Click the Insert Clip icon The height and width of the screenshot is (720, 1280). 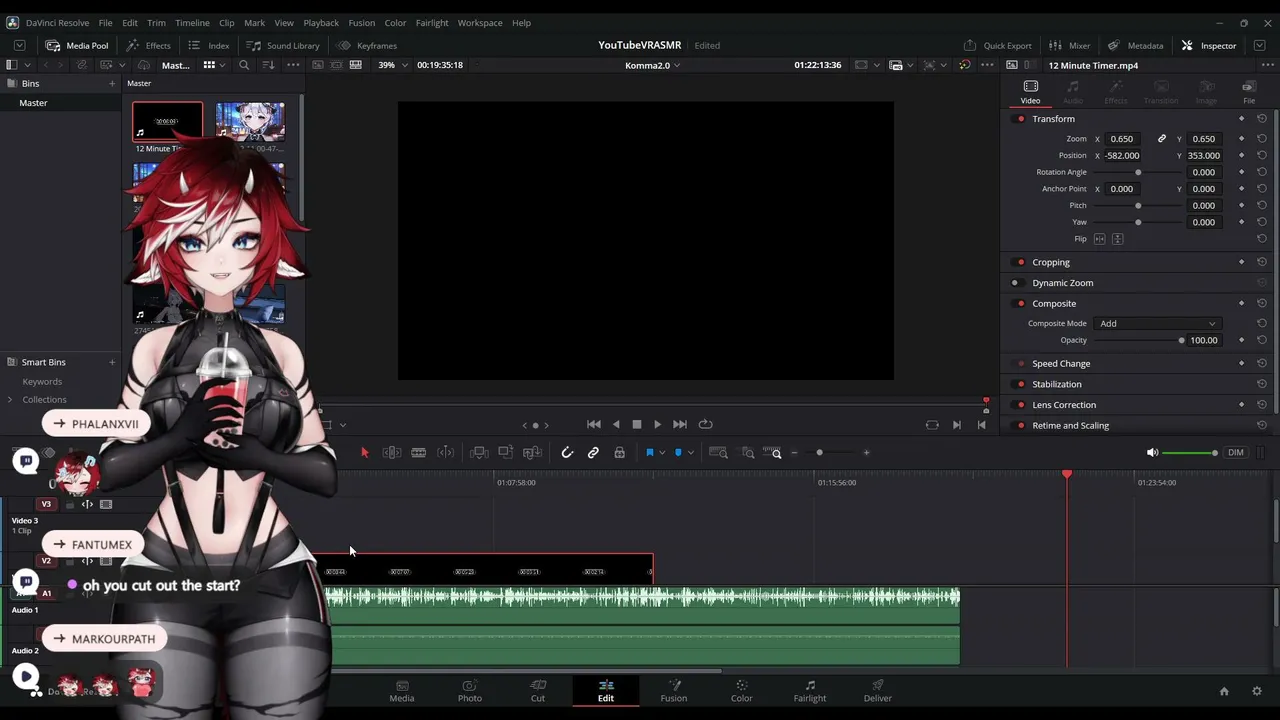click(479, 453)
